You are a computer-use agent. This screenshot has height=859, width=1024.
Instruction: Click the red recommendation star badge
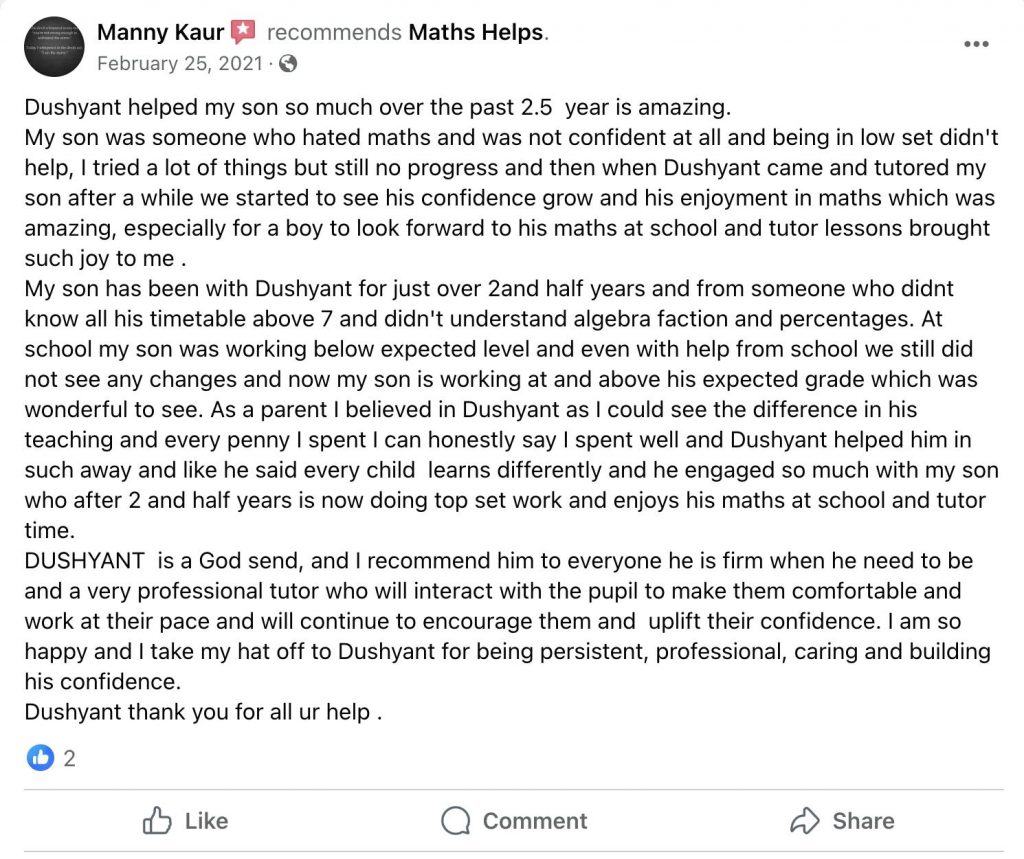(x=243, y=33)
